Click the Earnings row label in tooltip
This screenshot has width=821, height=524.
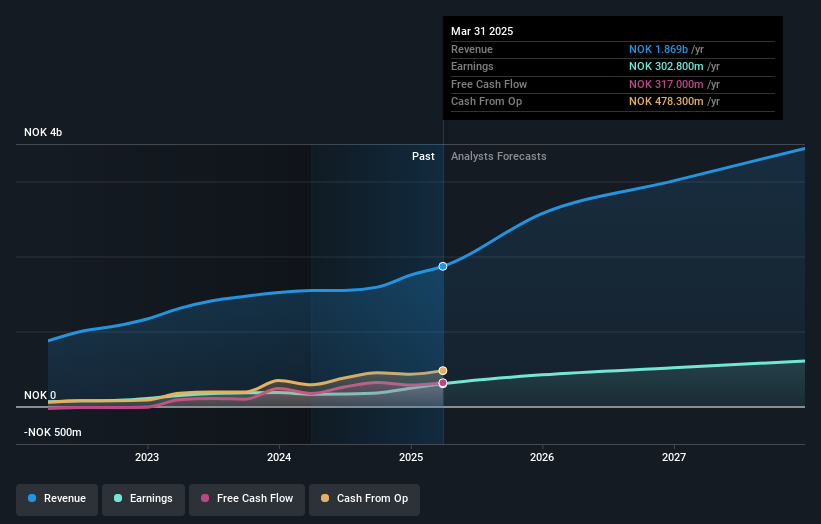472,66
